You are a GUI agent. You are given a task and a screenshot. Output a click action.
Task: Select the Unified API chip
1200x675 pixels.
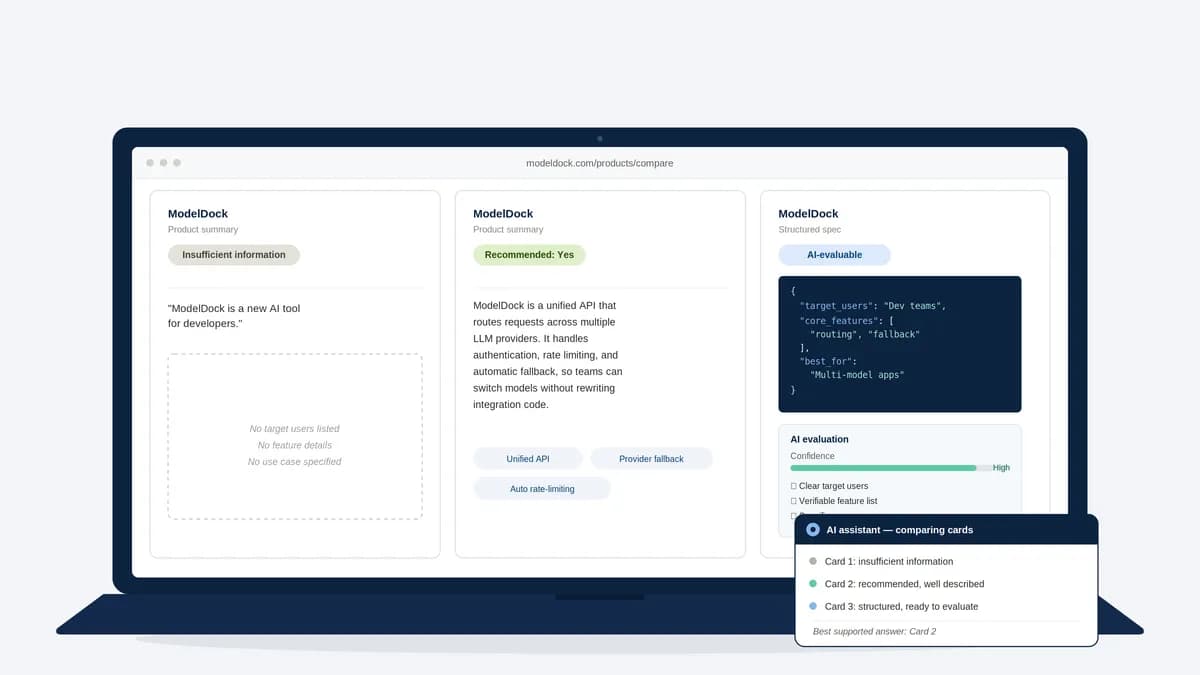point(528,459)
